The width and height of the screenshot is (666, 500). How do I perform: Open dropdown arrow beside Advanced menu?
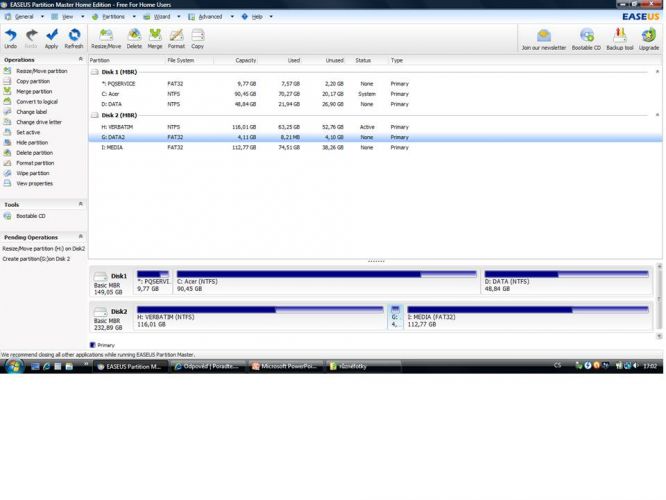pos(232,17)
